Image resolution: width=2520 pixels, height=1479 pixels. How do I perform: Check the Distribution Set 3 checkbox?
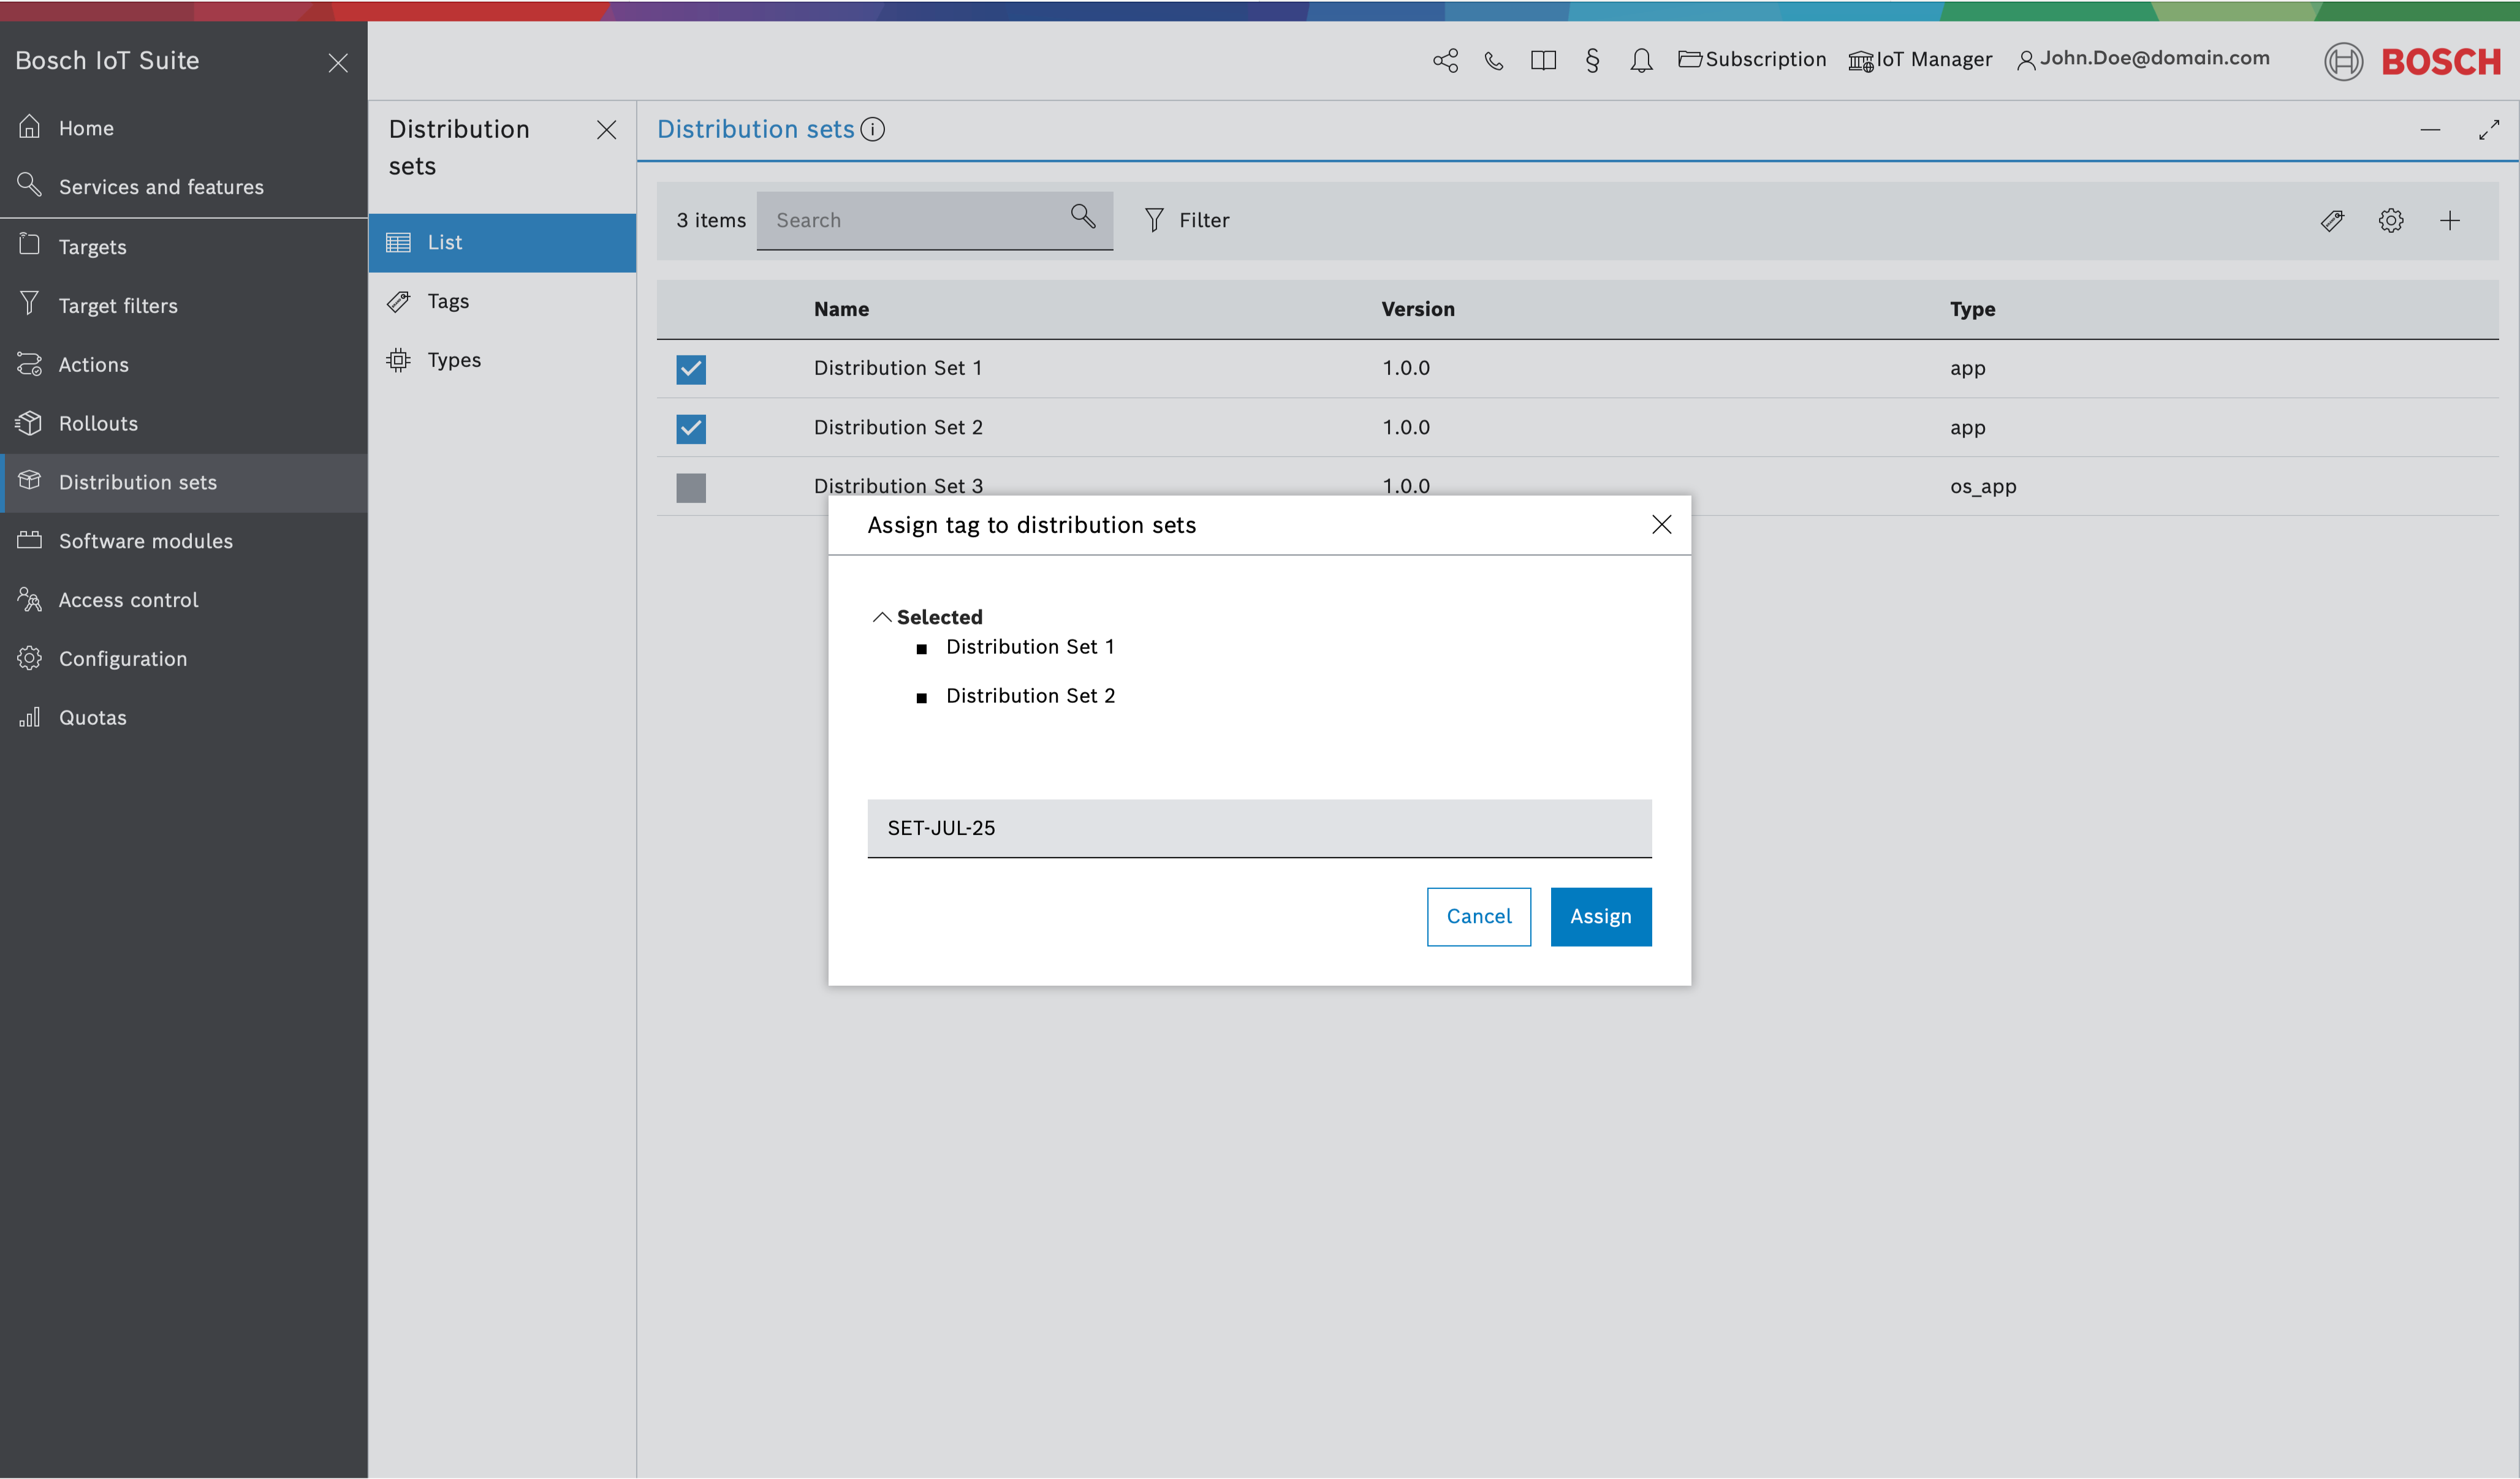691,487
